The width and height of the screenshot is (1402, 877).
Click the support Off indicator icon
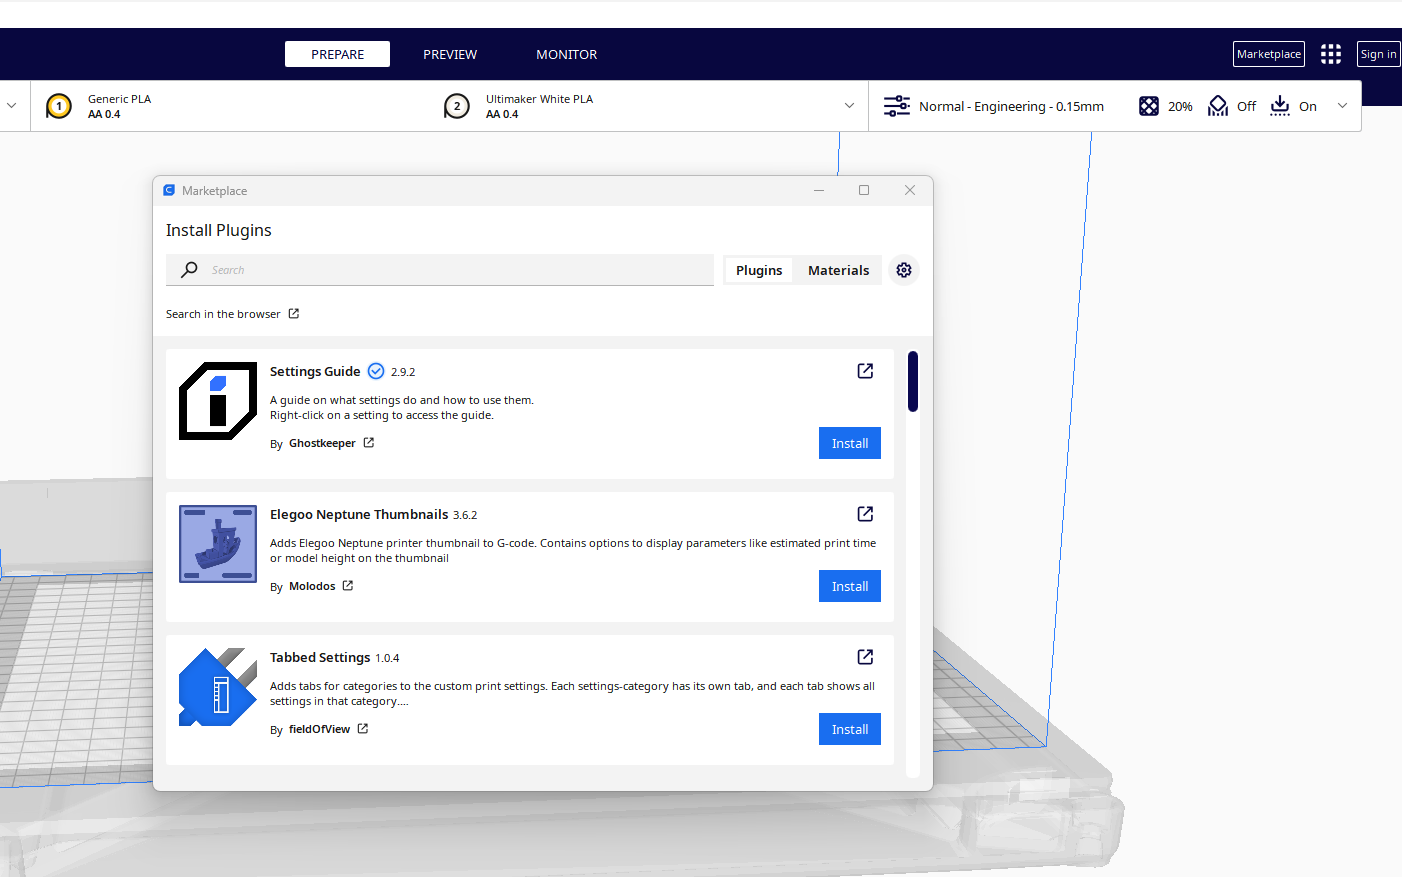click(1218, 106)
